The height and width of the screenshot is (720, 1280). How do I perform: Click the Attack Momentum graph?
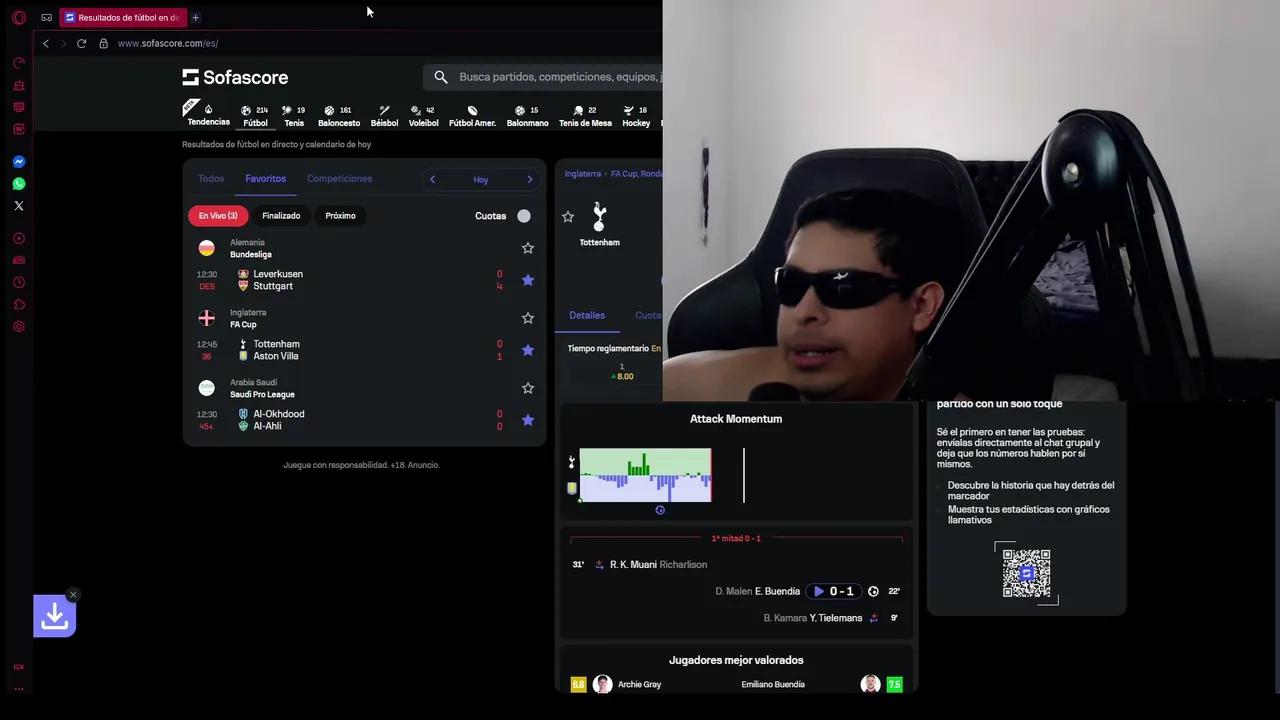point(645,475)
